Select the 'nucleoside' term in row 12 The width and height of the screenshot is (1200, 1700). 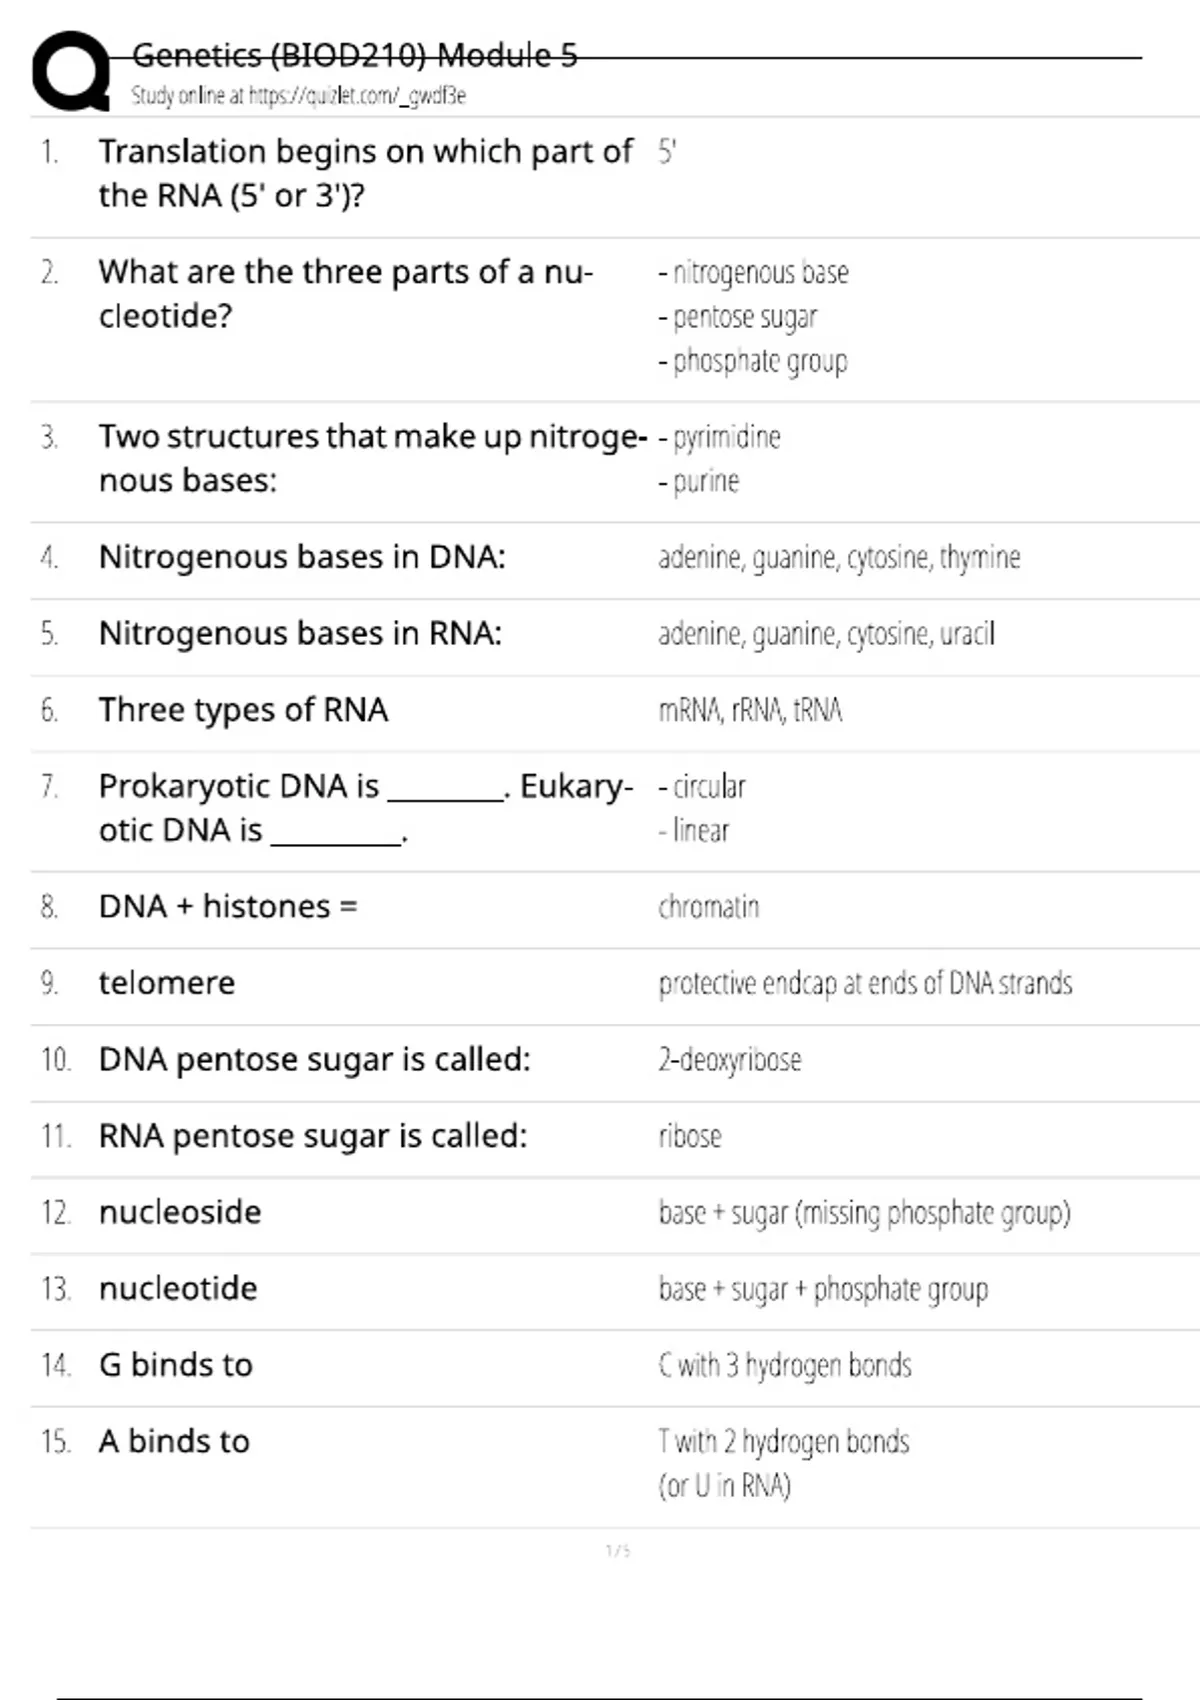[180, 1212]
